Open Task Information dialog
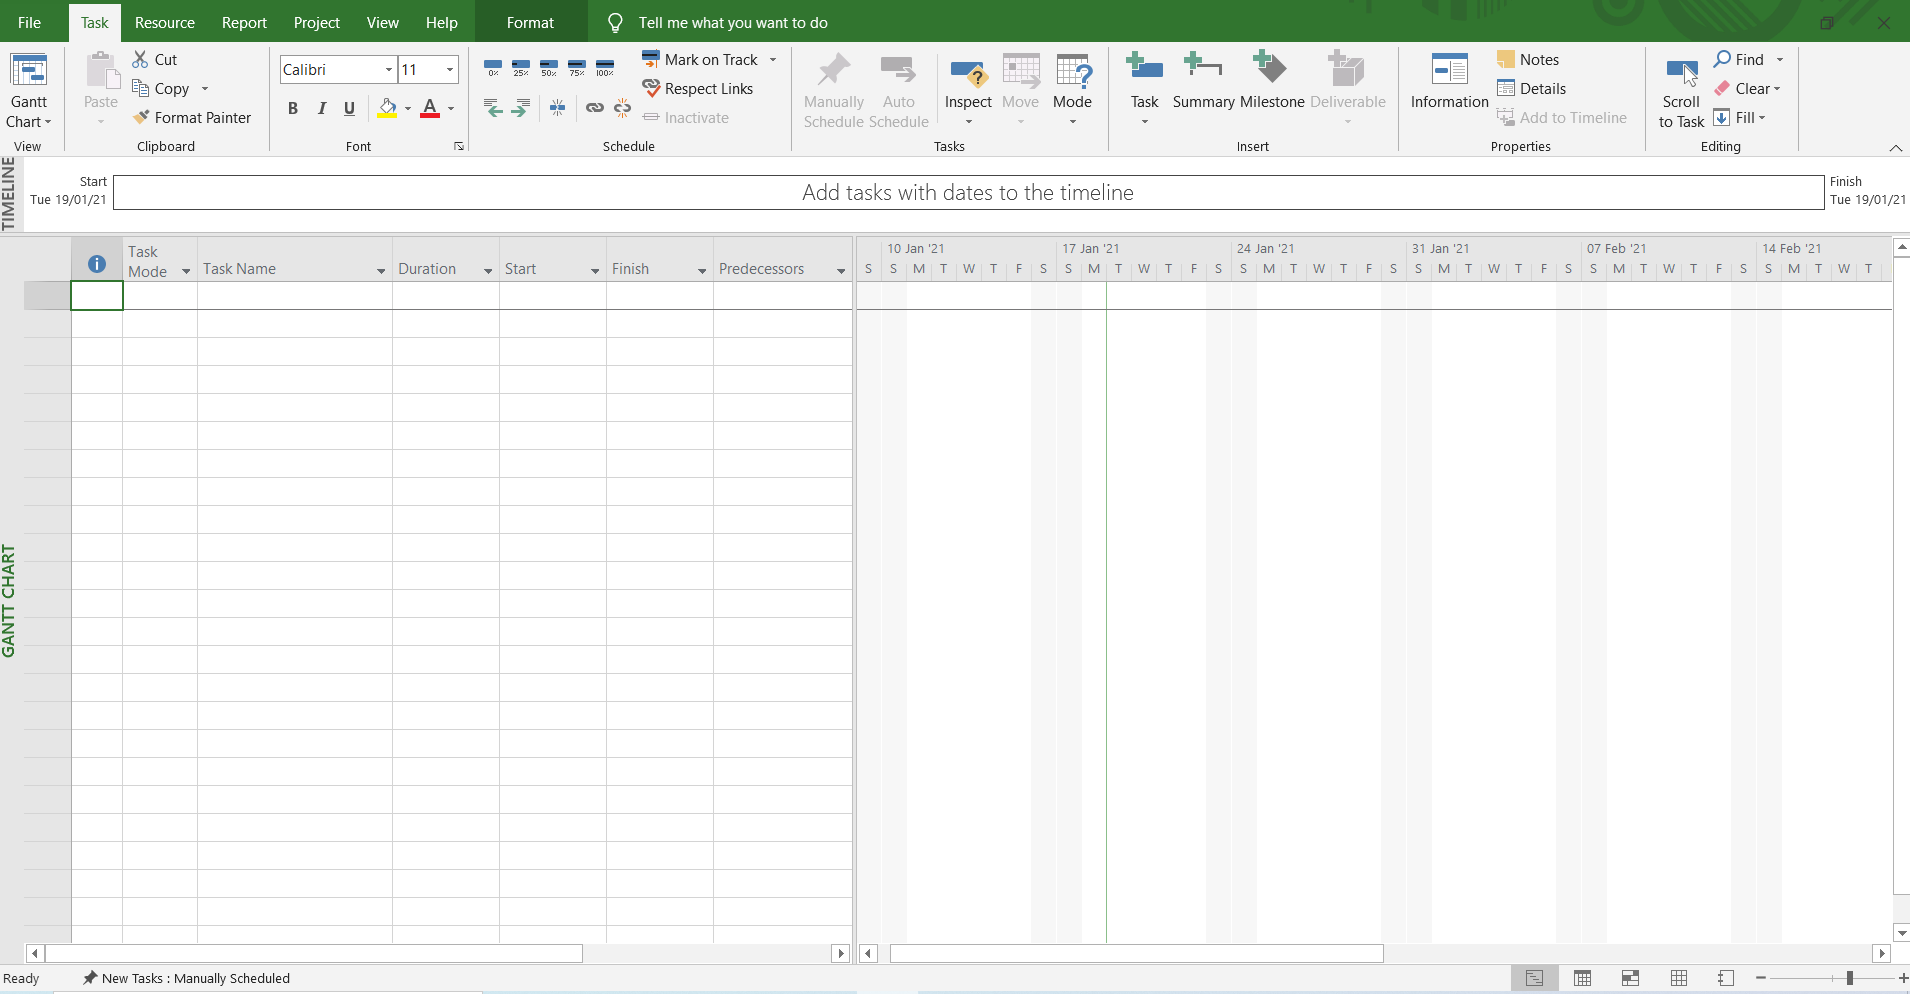This screenshot has width=1910, height=994. click(1449, 80)
